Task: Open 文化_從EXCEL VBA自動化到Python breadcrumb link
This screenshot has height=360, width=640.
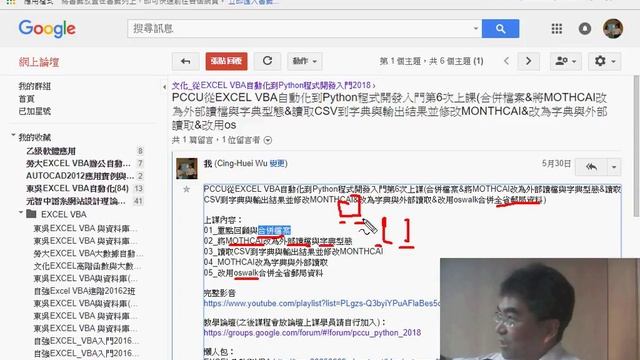Action: pos(273,85)
